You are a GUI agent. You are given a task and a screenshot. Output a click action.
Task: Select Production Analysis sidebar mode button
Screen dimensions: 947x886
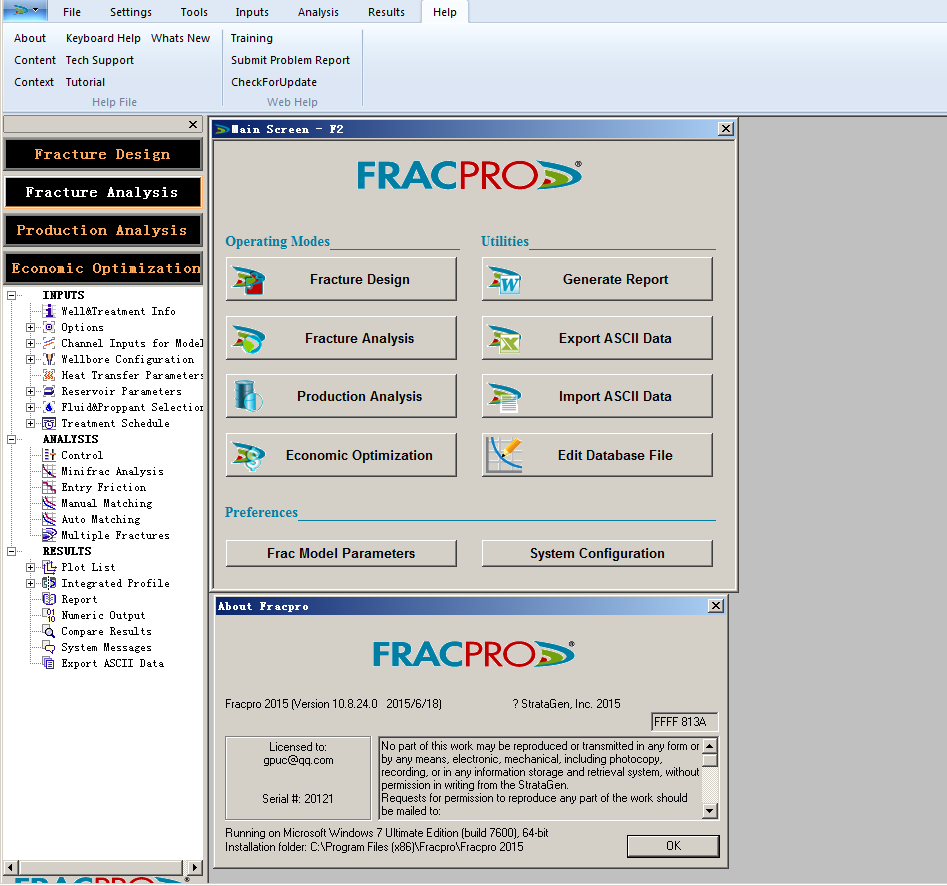click(103, 230)
